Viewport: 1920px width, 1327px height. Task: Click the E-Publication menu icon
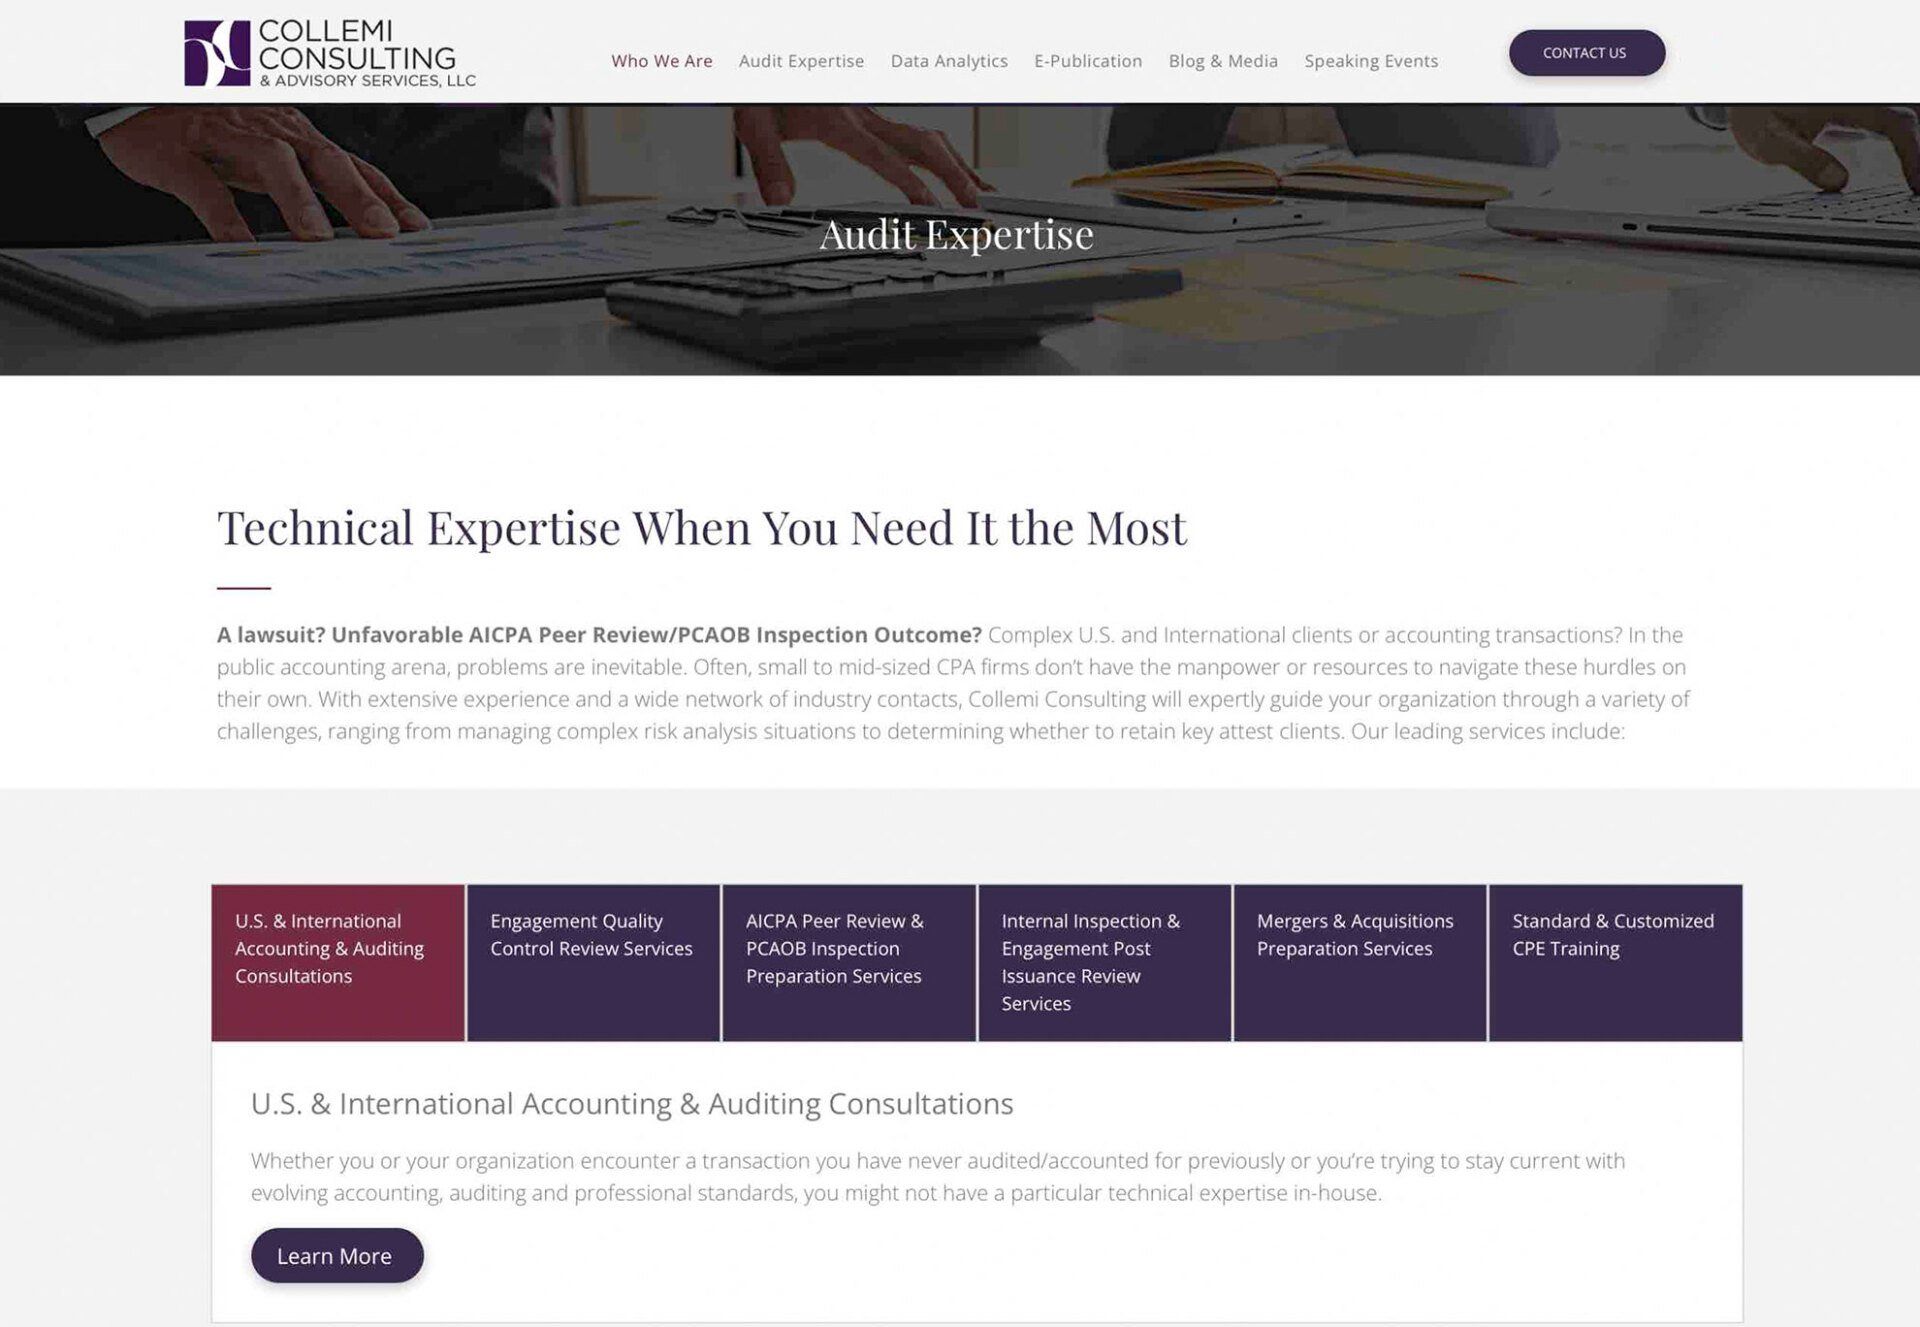(1087, 60)
